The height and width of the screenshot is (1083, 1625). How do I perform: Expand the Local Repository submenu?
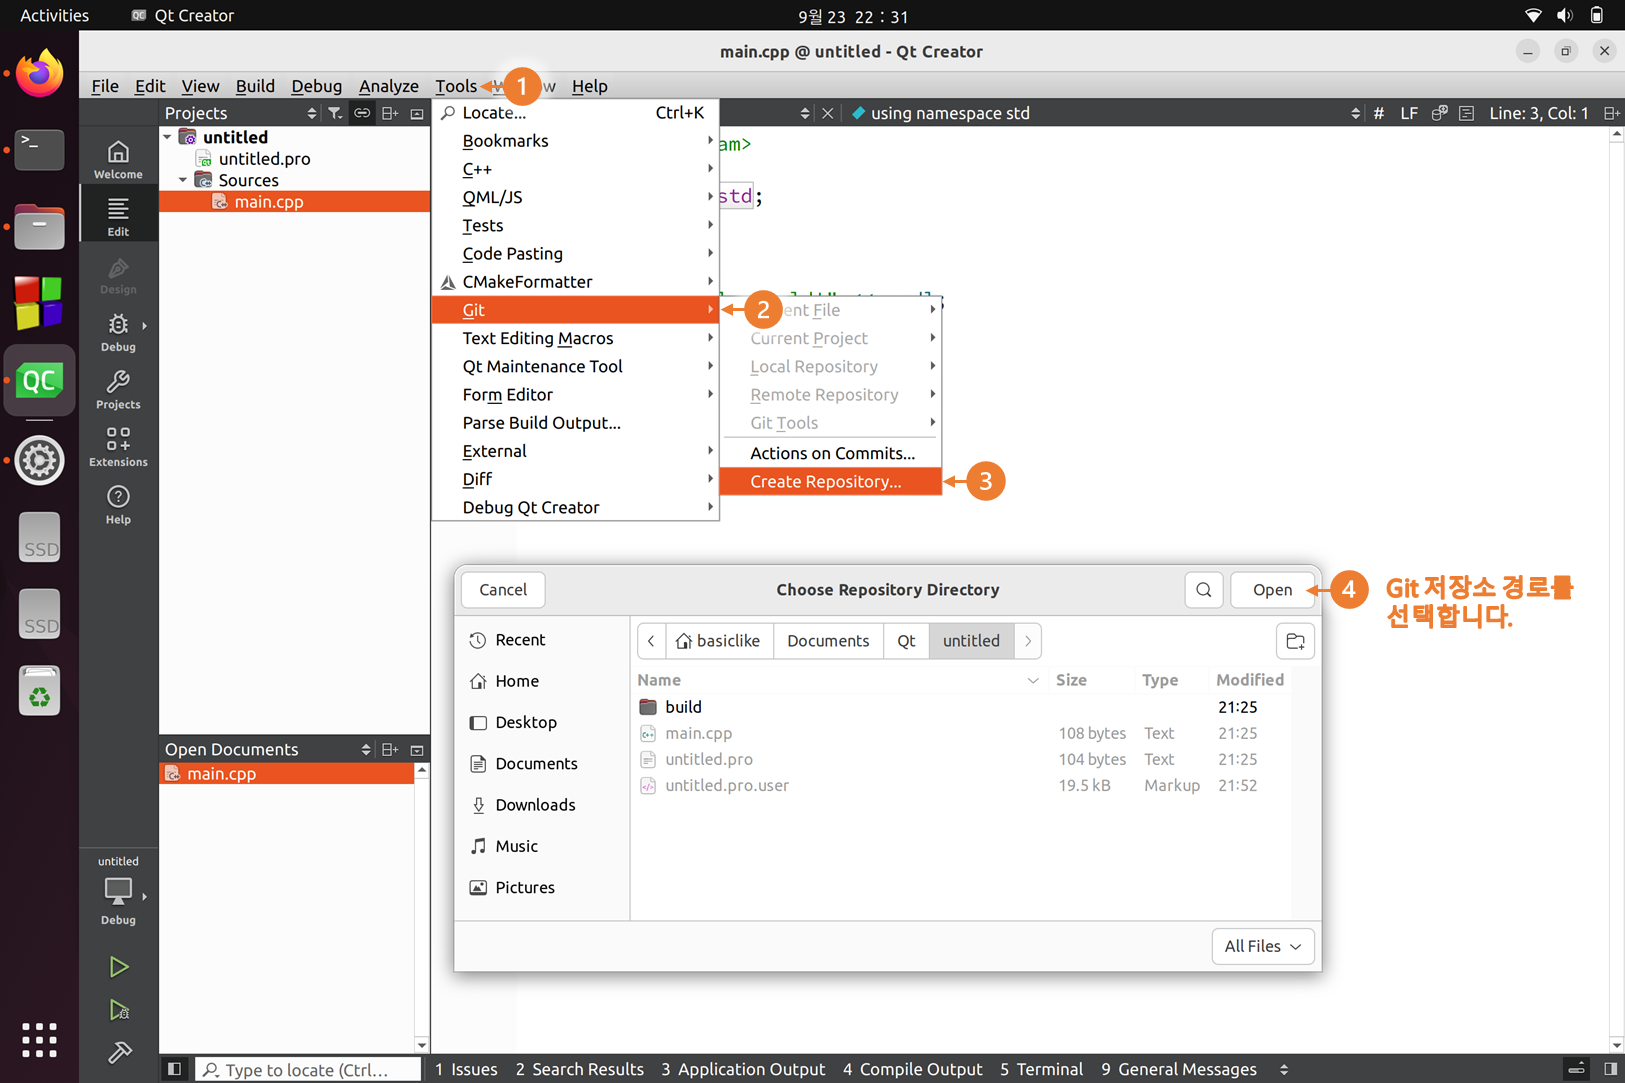[831, 366]
